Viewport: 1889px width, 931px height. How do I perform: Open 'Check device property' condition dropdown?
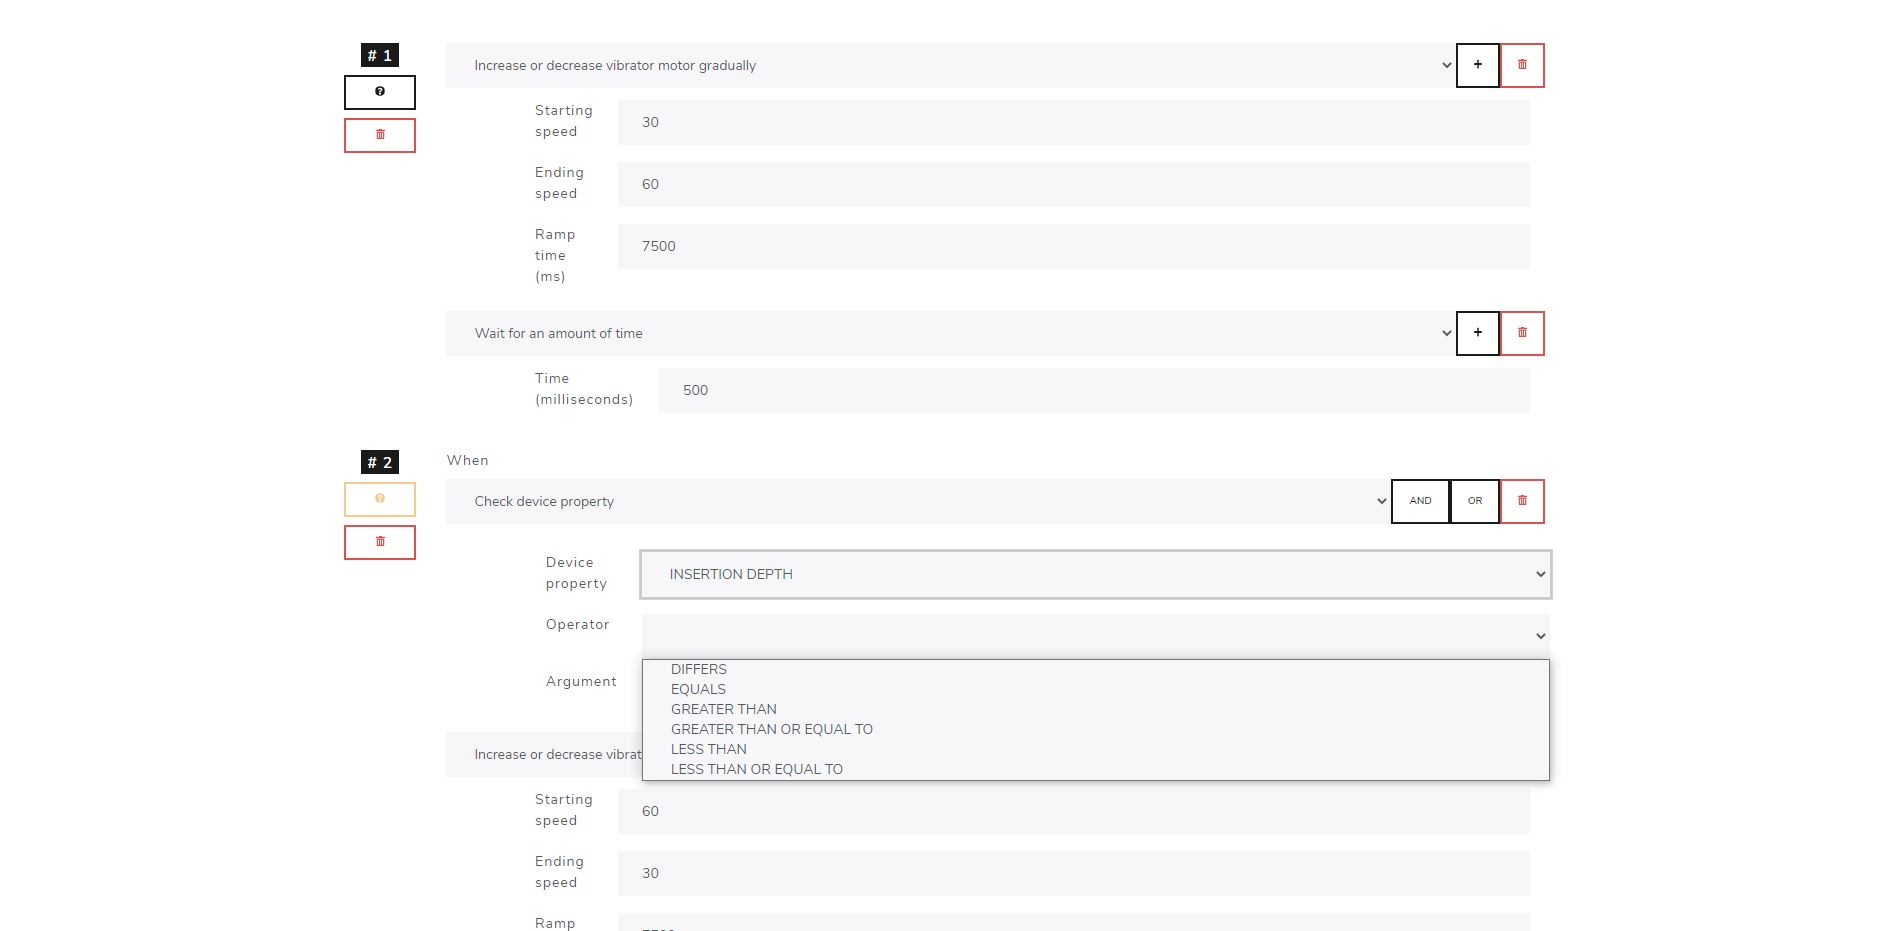(x=918, y=501)
